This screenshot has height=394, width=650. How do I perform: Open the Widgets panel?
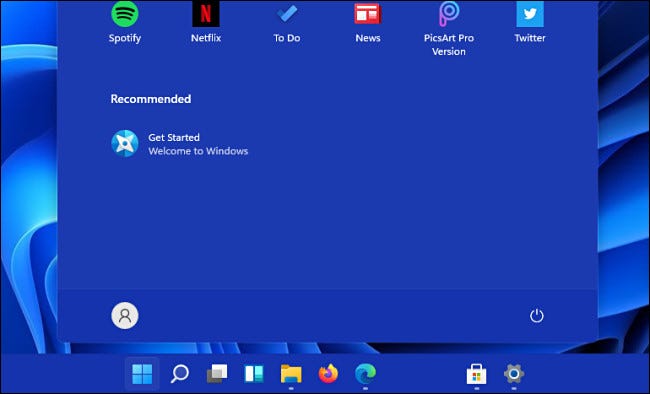pos(254,374)
